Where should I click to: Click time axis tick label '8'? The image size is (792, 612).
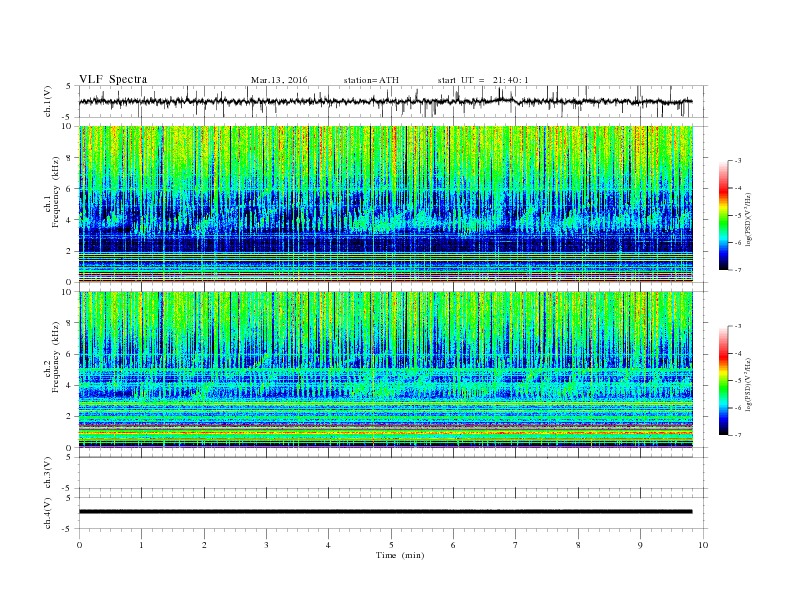[x=578, y=545]
